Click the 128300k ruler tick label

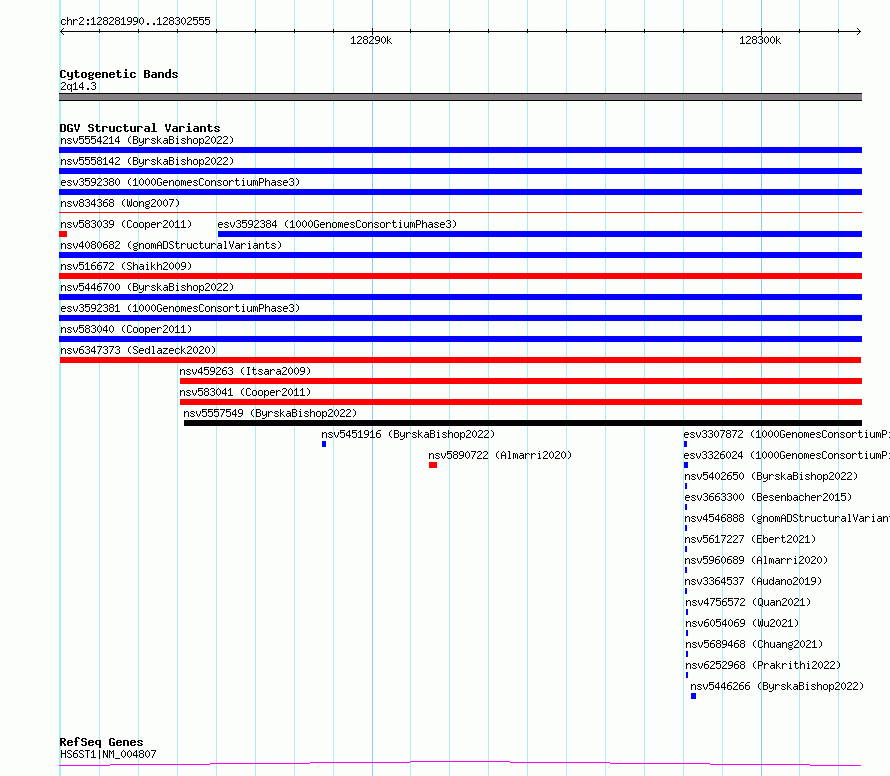tap(759, 40)
